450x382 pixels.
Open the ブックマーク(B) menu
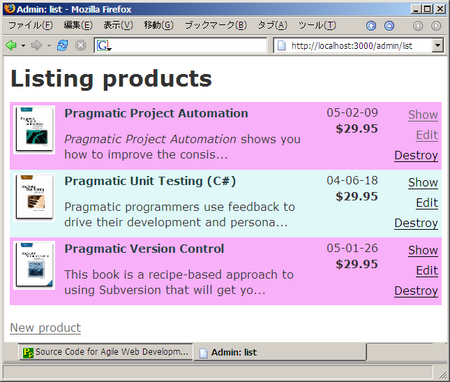216,25
